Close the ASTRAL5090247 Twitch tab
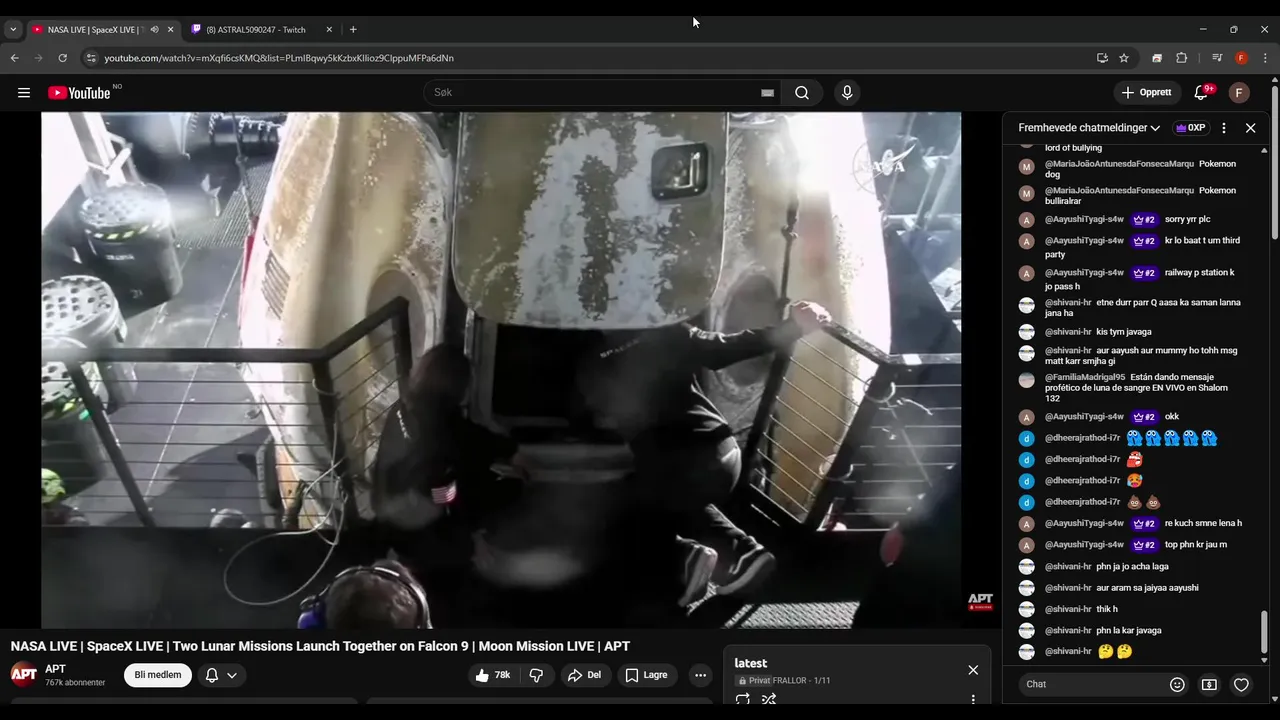 tap(329, 29)
